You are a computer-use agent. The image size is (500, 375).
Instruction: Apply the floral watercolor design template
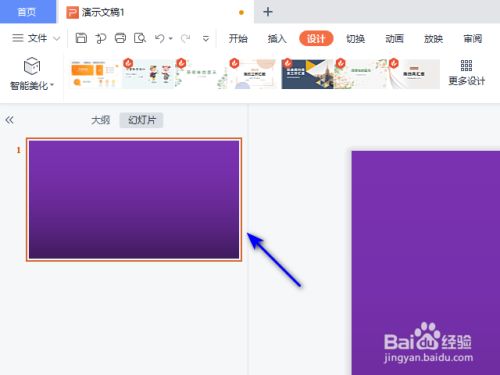tap(360, 74)
